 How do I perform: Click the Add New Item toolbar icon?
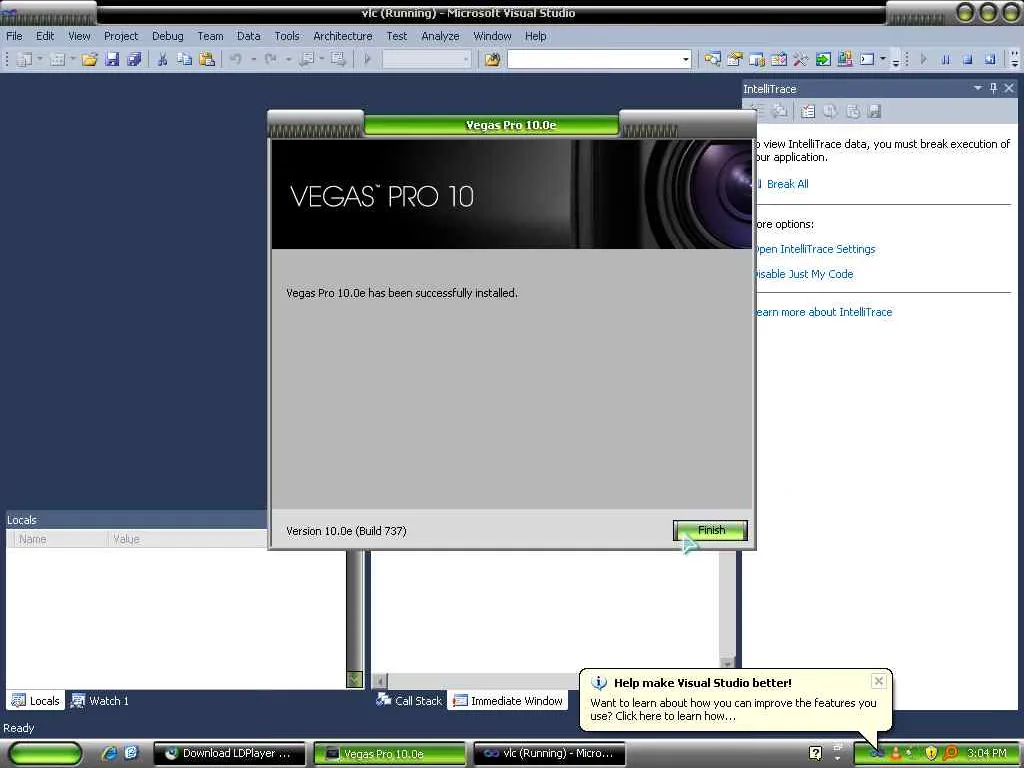57,59
